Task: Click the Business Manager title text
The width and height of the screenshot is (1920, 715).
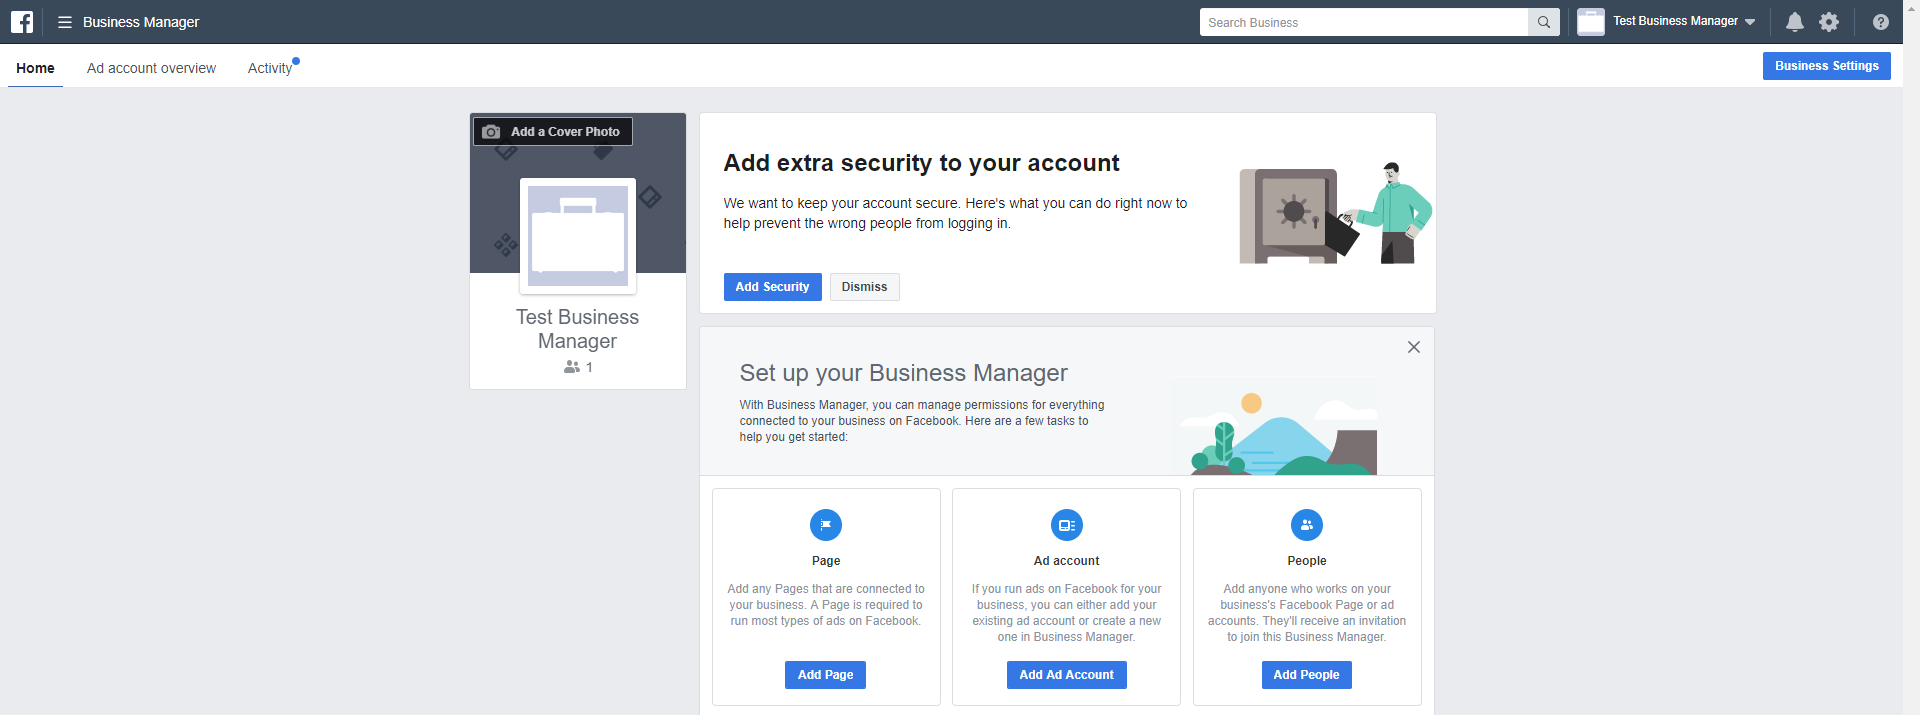Action: (x=141, y=22)
